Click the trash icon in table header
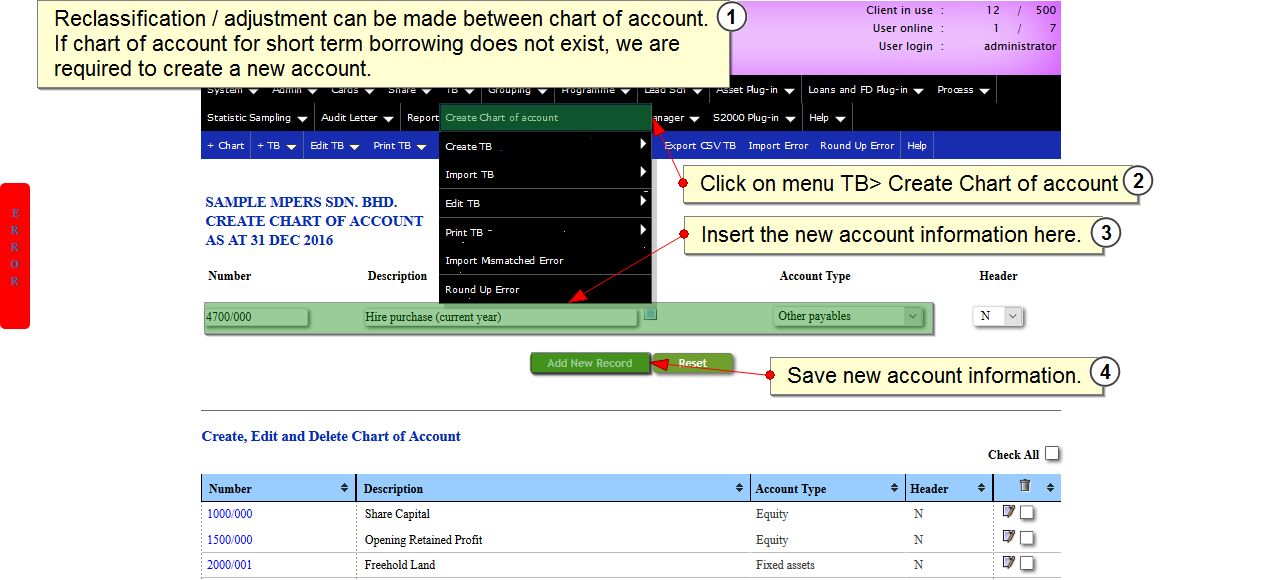Viewport: 1263px width, 580px height. point(1024,486)
